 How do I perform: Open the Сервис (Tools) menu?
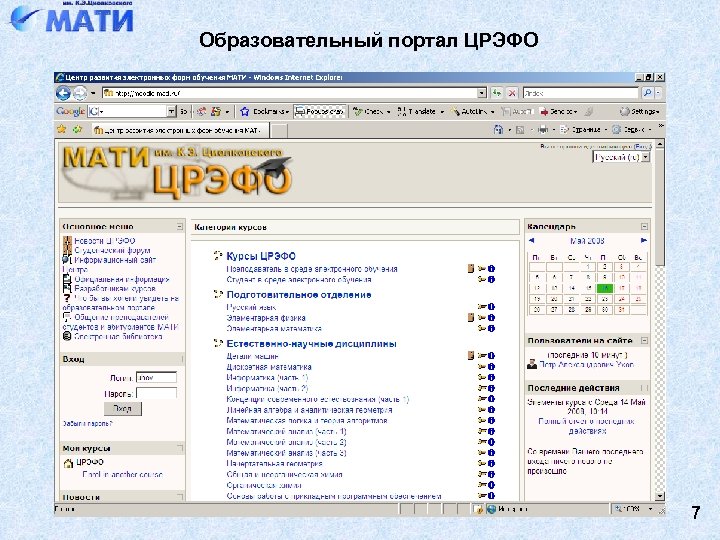tap(632, 130)
